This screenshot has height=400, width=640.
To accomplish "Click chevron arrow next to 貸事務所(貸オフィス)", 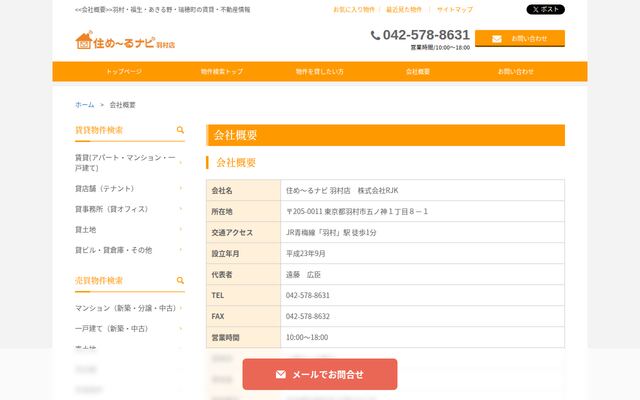I will tap(181, 209).
